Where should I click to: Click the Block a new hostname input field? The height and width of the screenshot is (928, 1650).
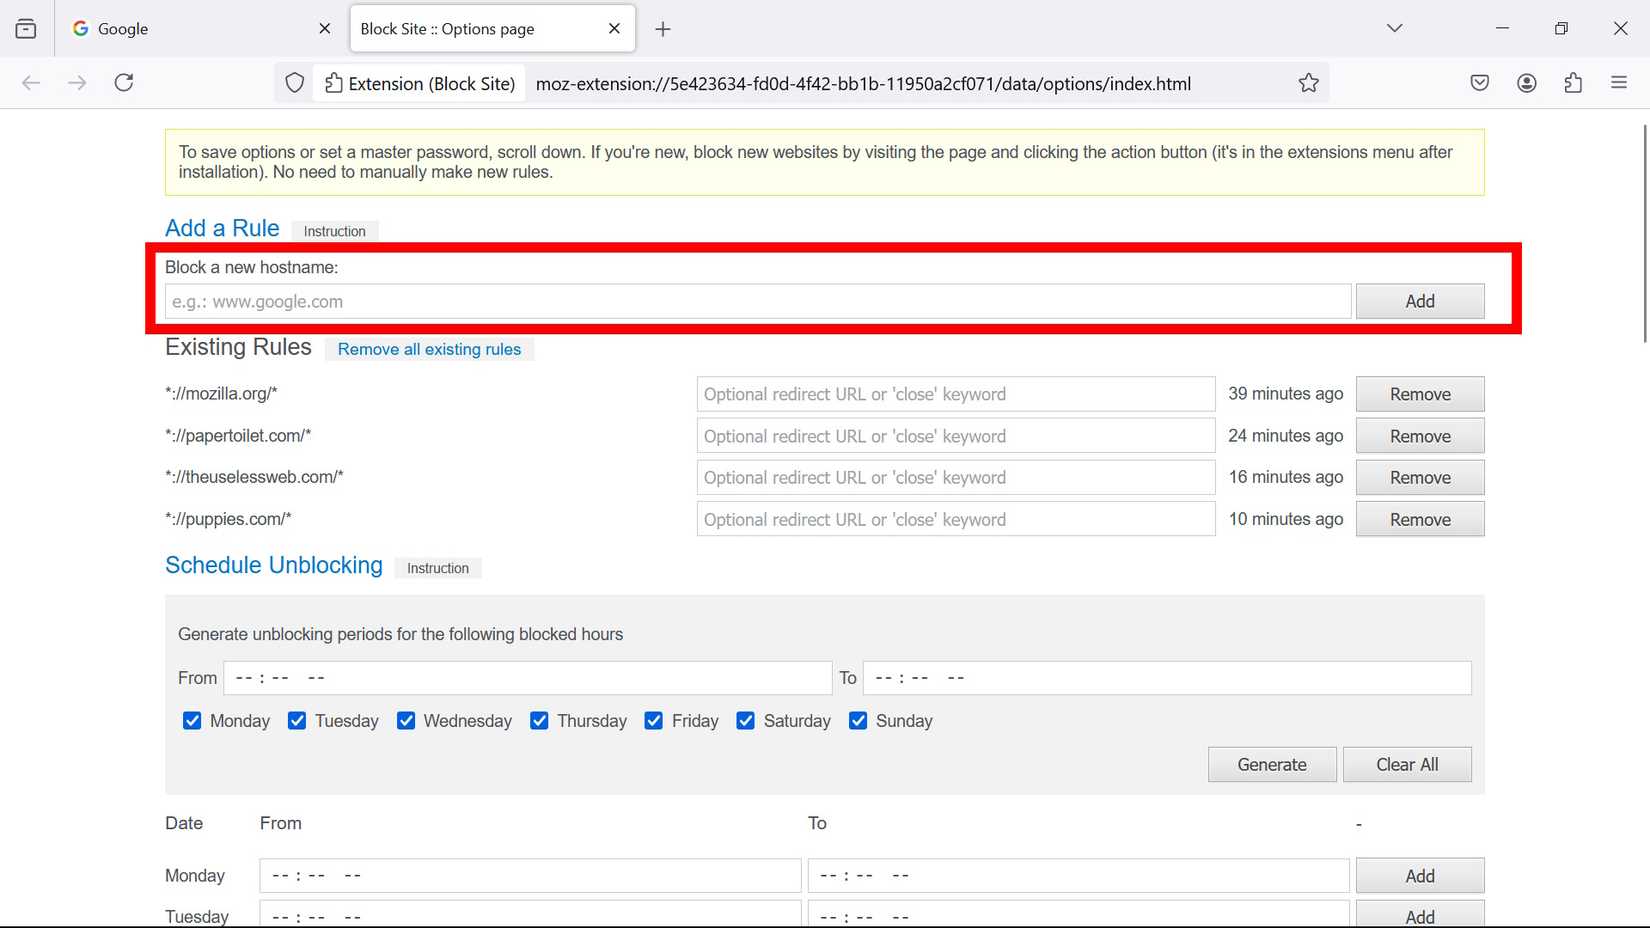[x=758, y=301]
